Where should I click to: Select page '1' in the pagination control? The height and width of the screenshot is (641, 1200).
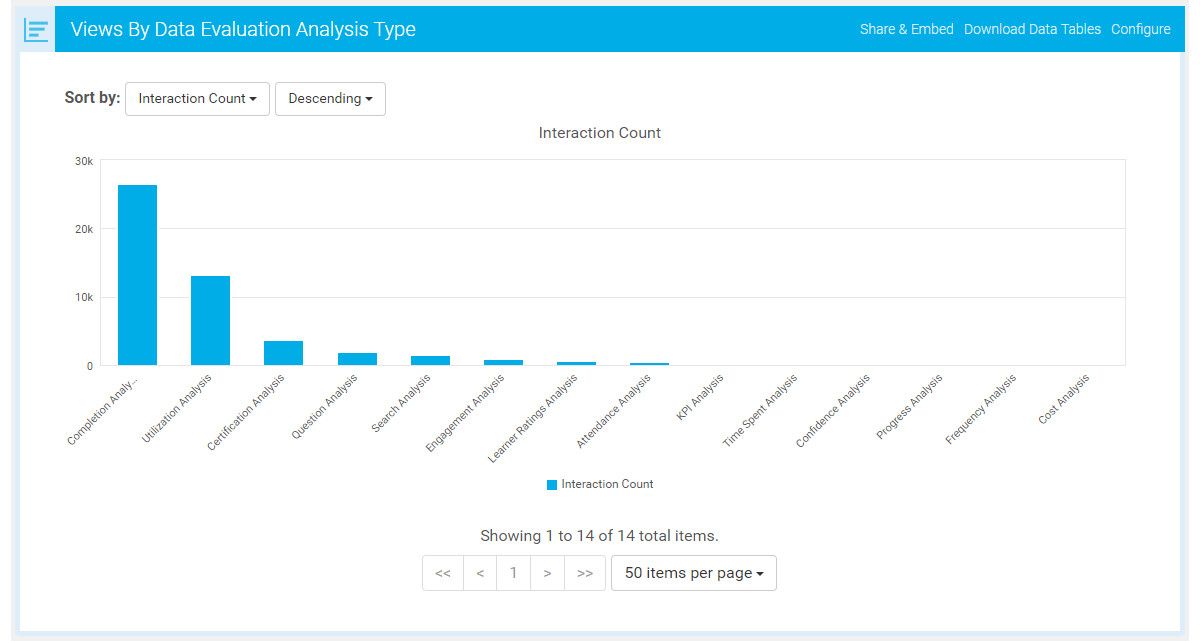pyautogui.click(x=514, y=572)
